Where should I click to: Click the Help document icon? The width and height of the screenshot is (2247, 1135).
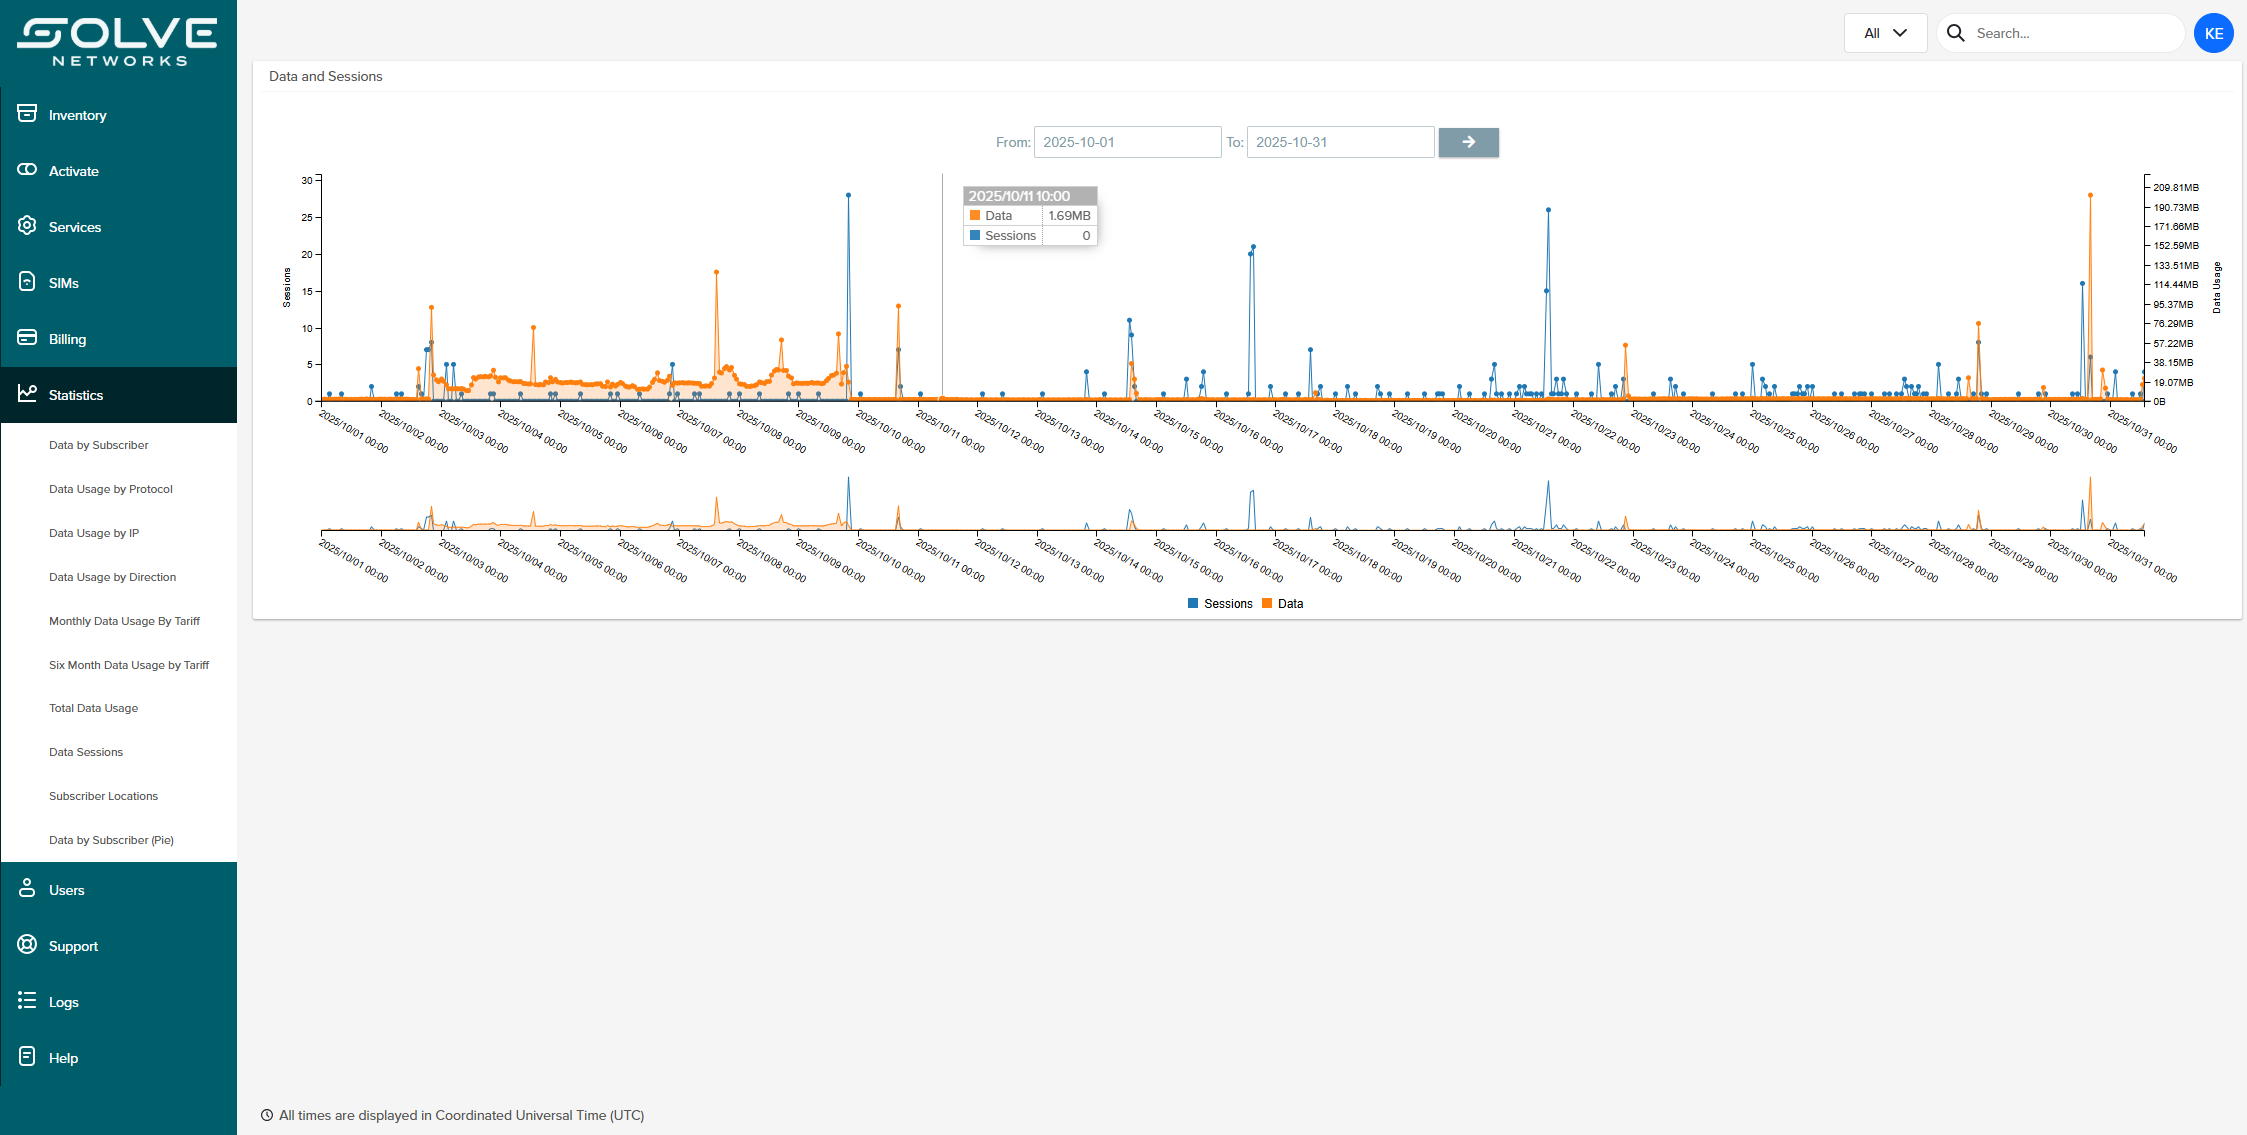tap(27, 1057)
